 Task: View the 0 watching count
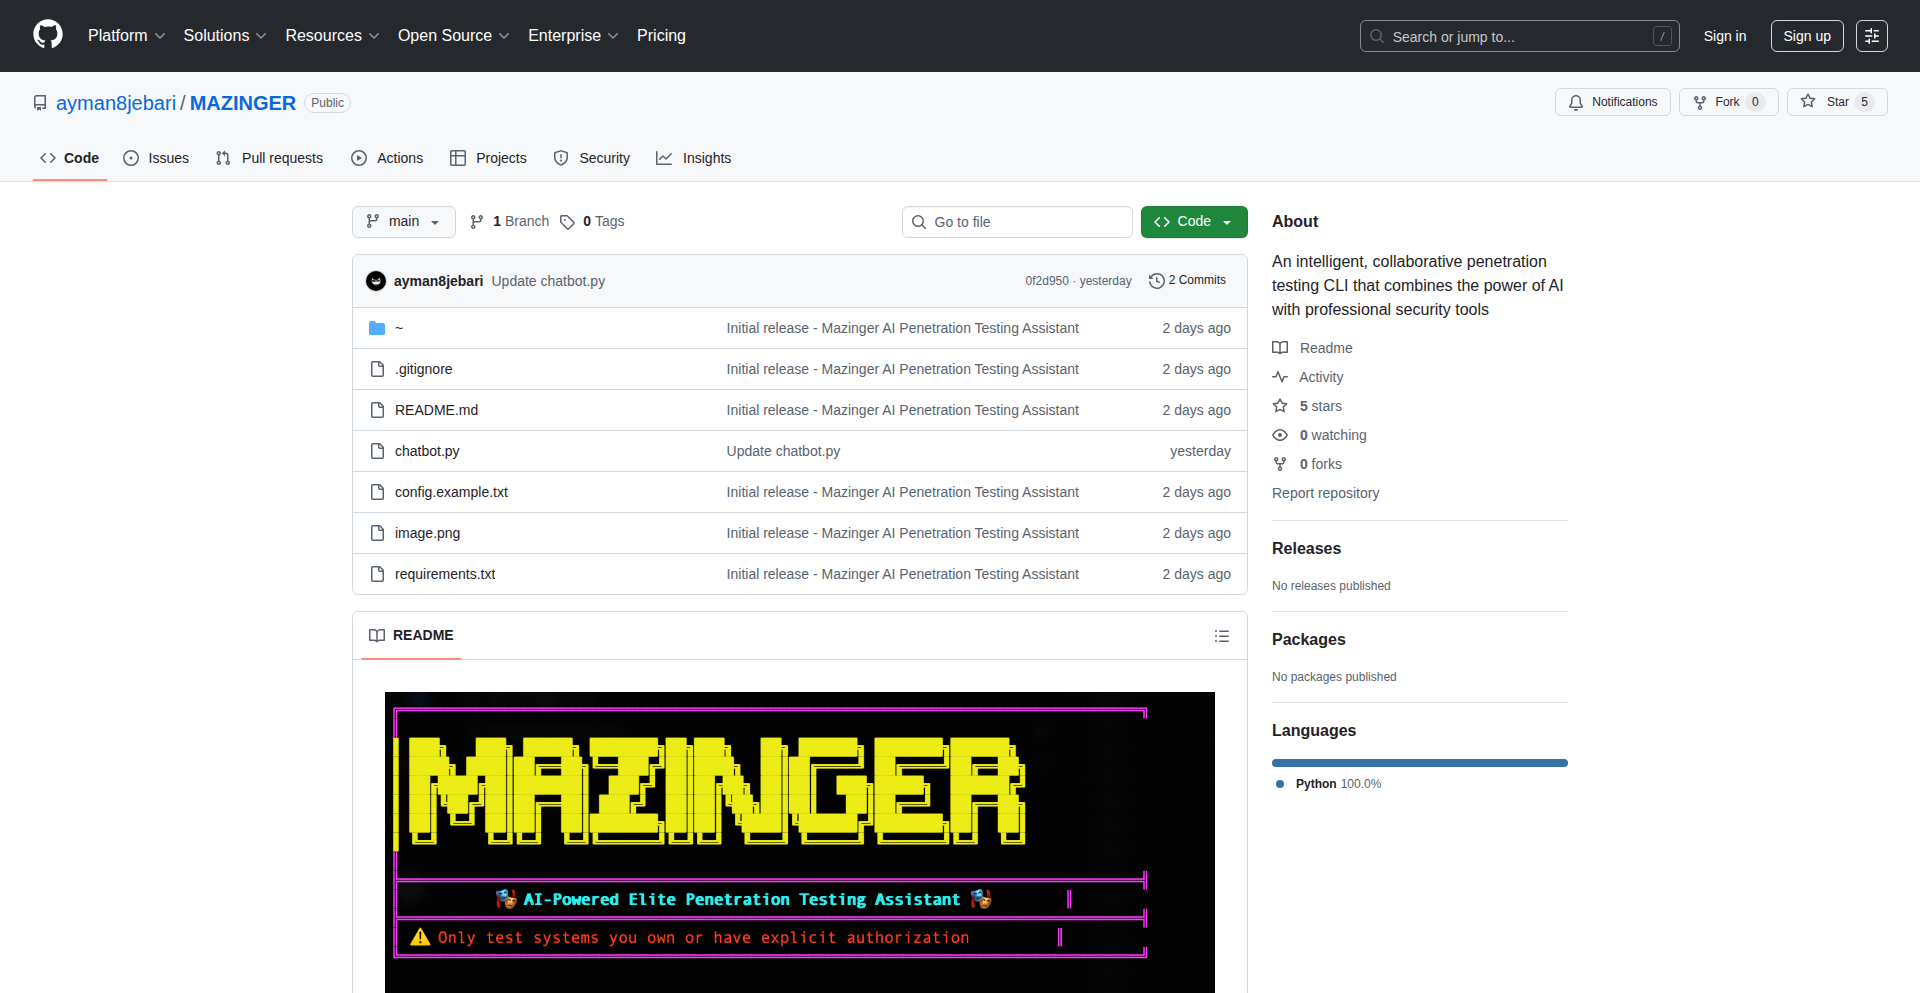point(1332,435)
